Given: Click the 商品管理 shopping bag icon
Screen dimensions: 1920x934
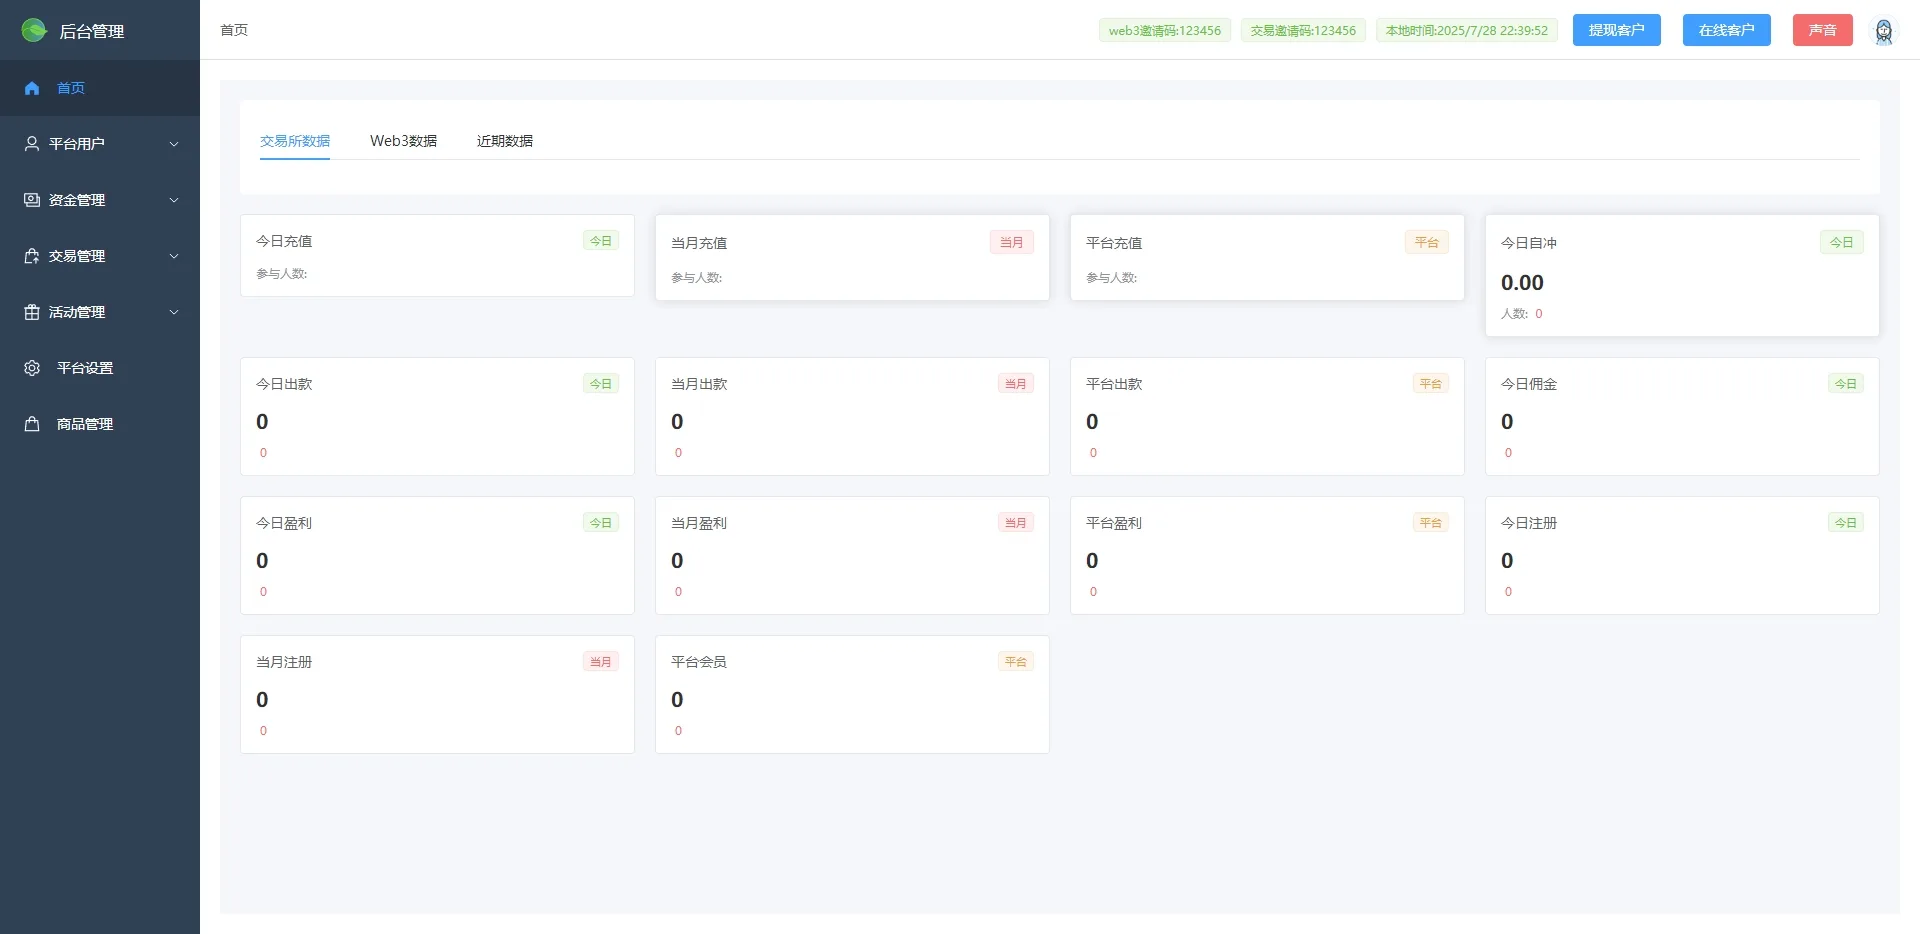Looking at the screenshot, I should click(x=32, y=424).
